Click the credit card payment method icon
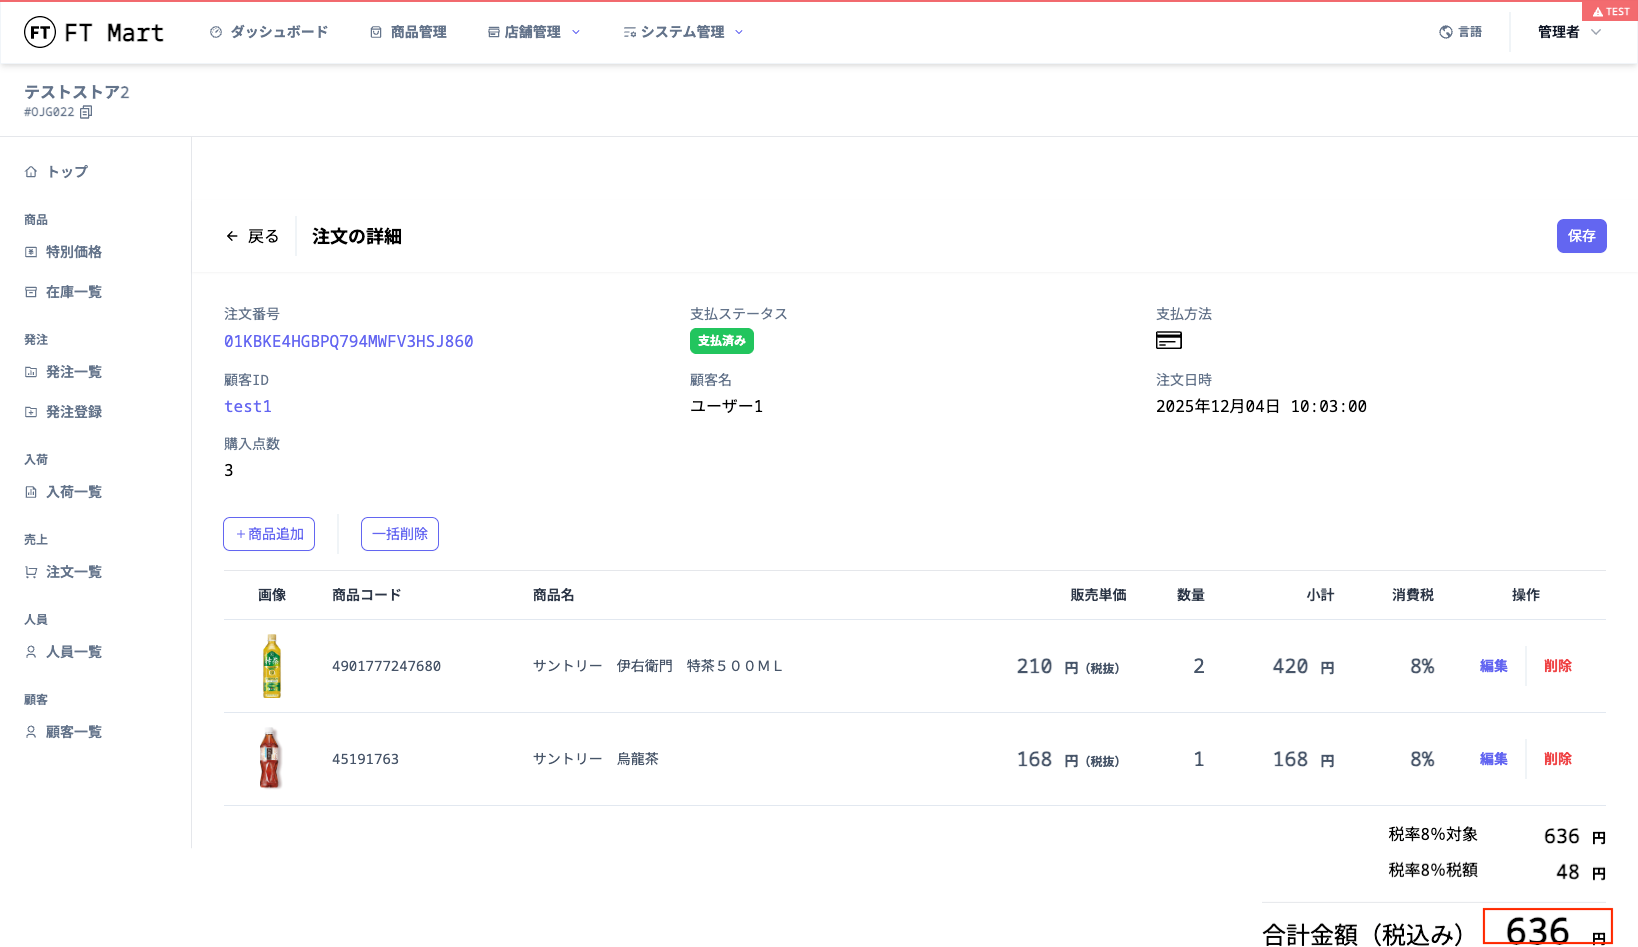The image size is (1638, 947). point(1169,341)
